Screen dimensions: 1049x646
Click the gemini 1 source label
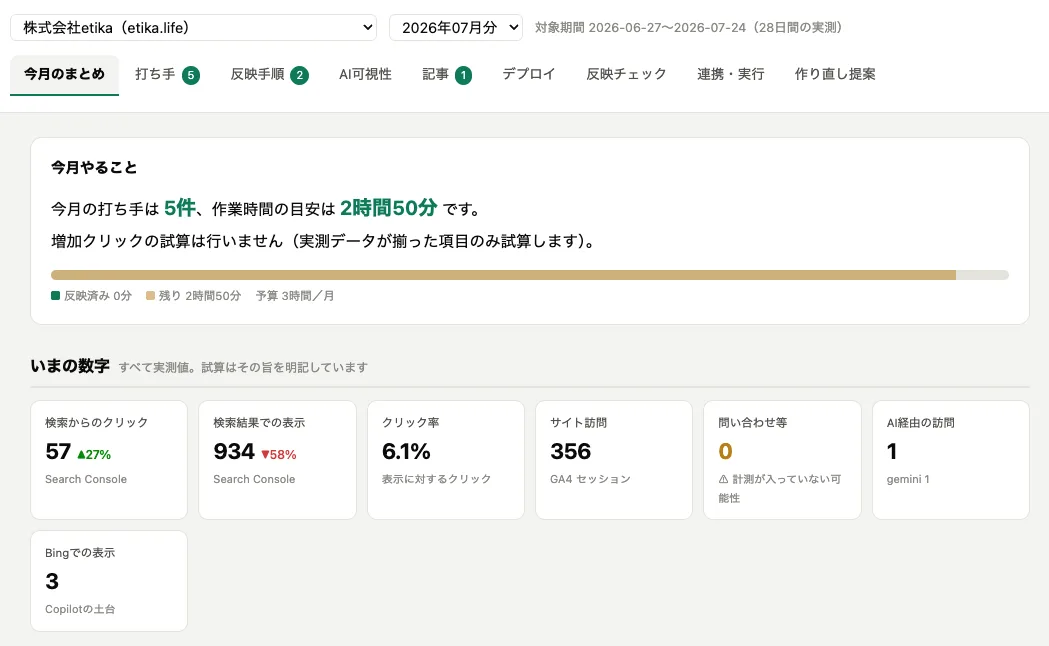(908, 479)
